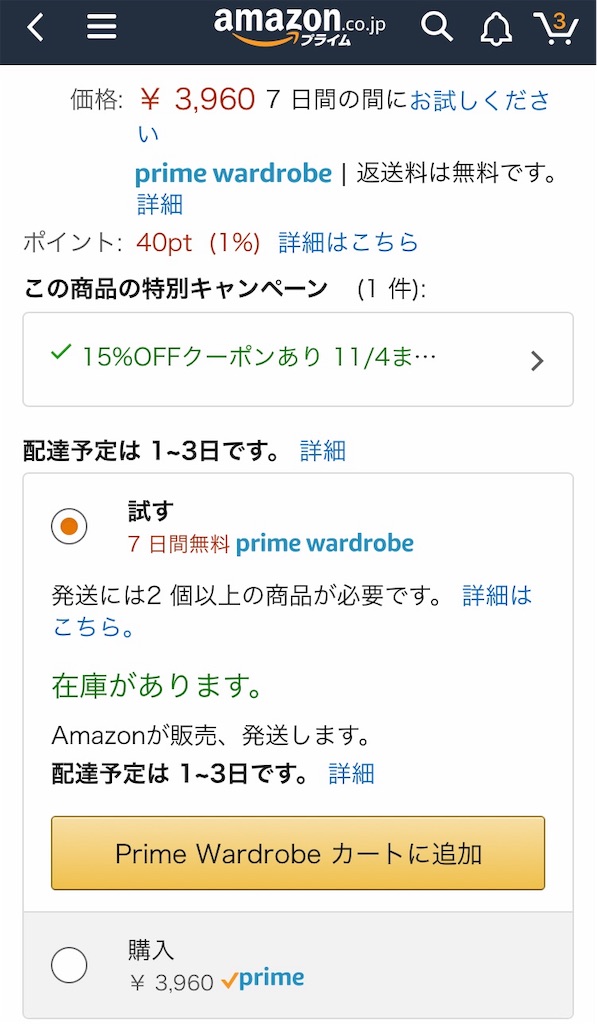Open the notifications bell icon
Image resolution: width=597 pixels, height=1024 pixels.
click(x=495, y=27)
